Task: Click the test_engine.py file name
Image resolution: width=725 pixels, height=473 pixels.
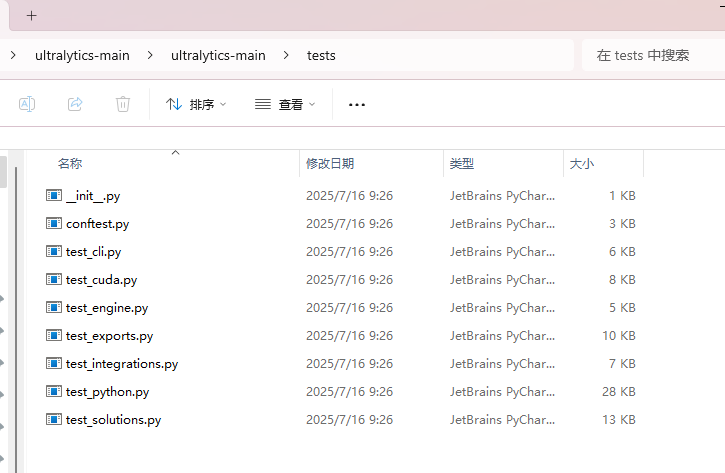Action: (107, 308)
